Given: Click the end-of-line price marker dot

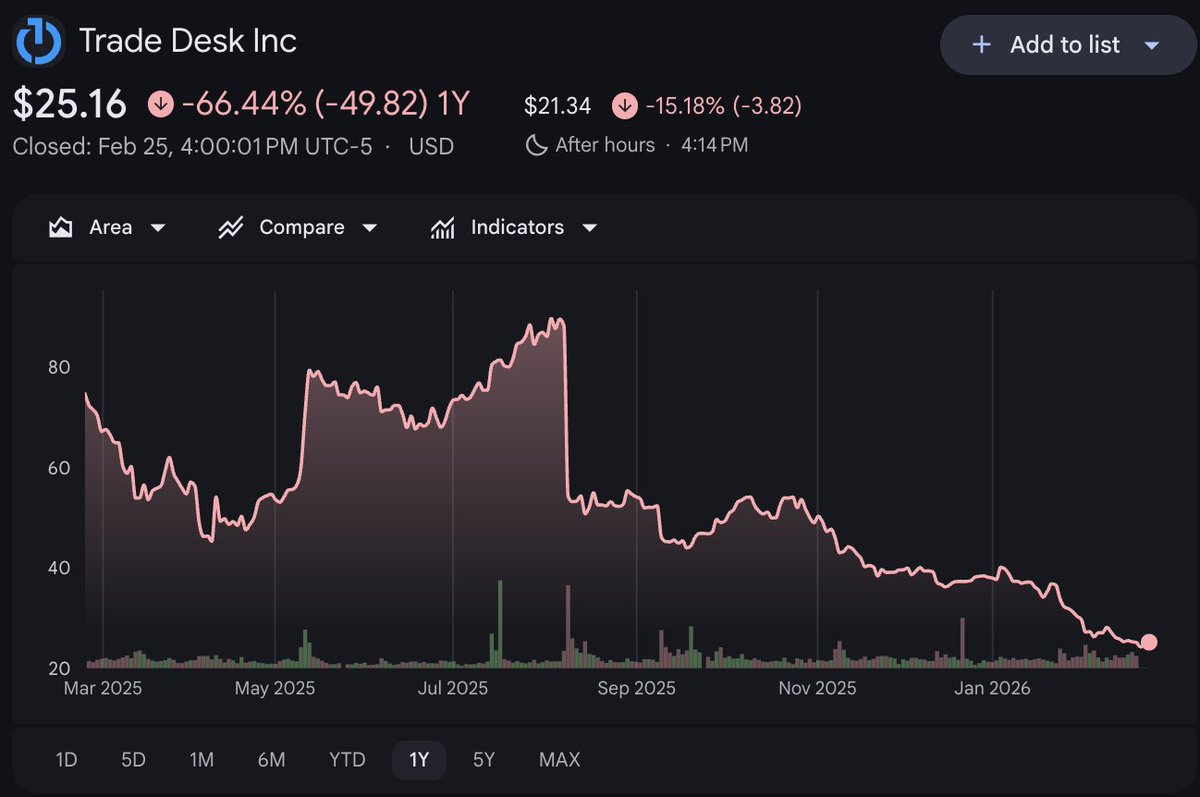Looking at the screenshot, I should pyautogui.click(x=1148, y=642).
